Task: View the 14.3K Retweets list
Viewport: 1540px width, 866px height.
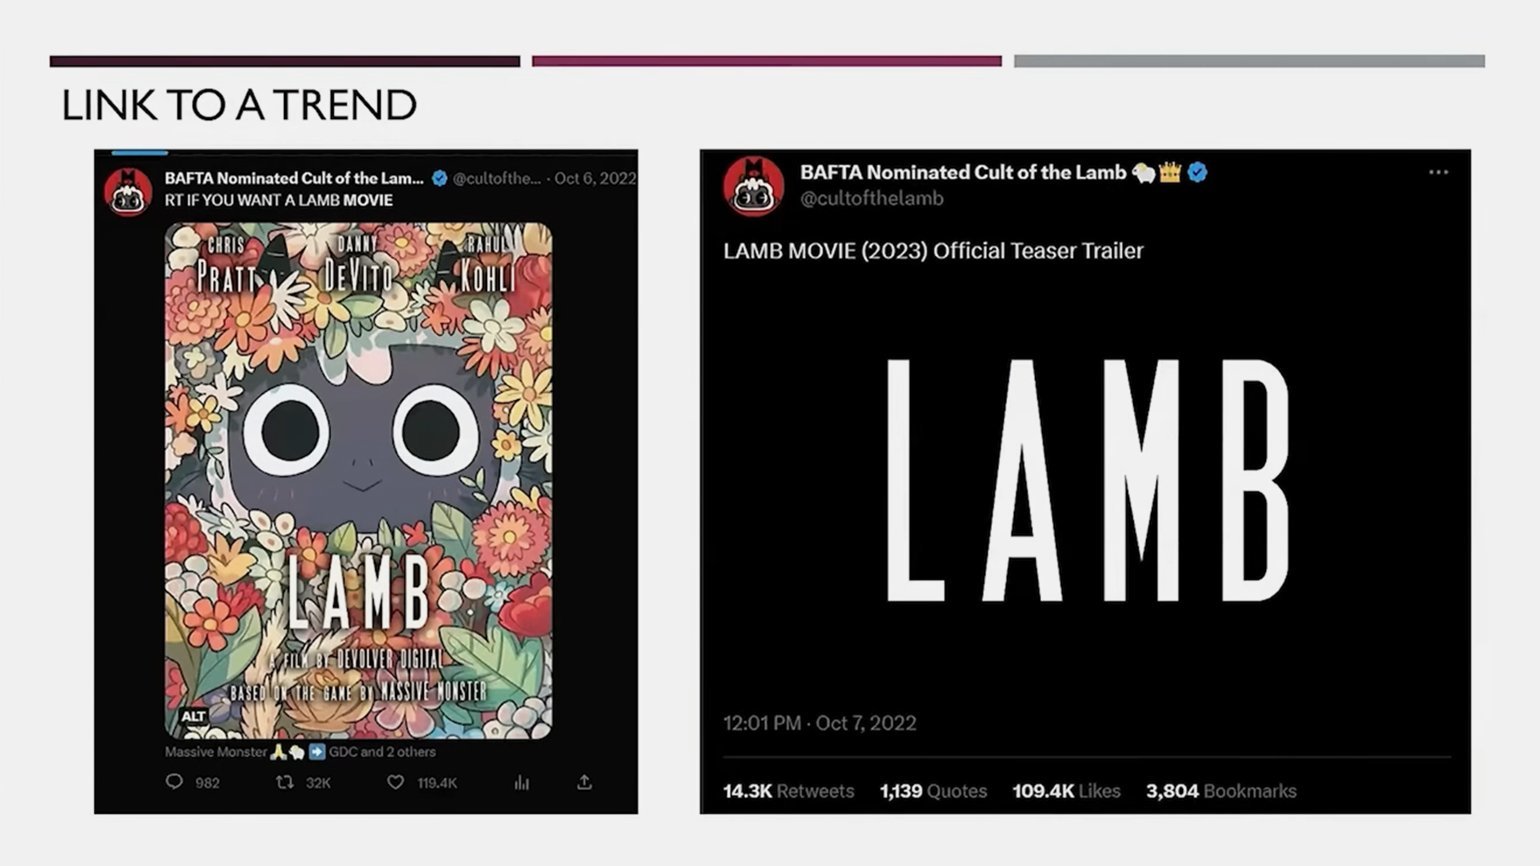Action: tap(788, 791)
